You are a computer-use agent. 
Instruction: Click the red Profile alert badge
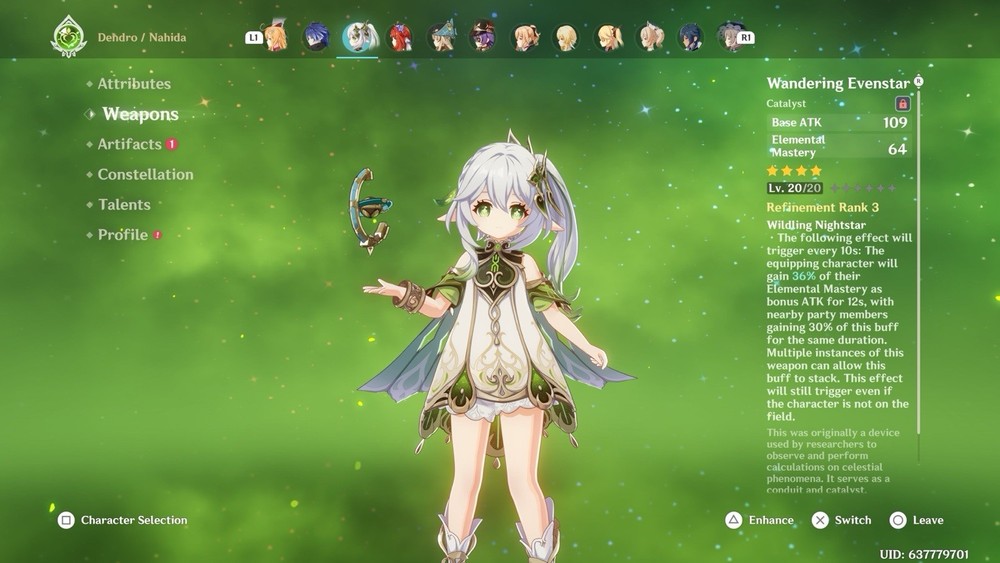158,235
